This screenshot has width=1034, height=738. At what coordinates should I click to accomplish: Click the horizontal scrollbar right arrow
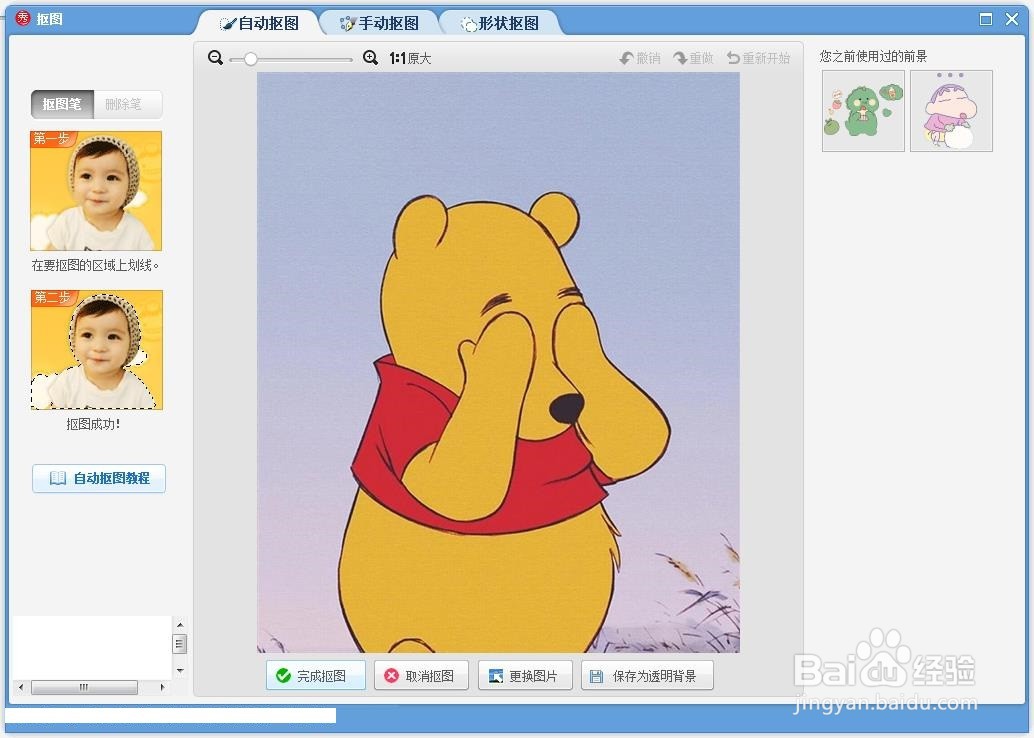pos(163,687)
